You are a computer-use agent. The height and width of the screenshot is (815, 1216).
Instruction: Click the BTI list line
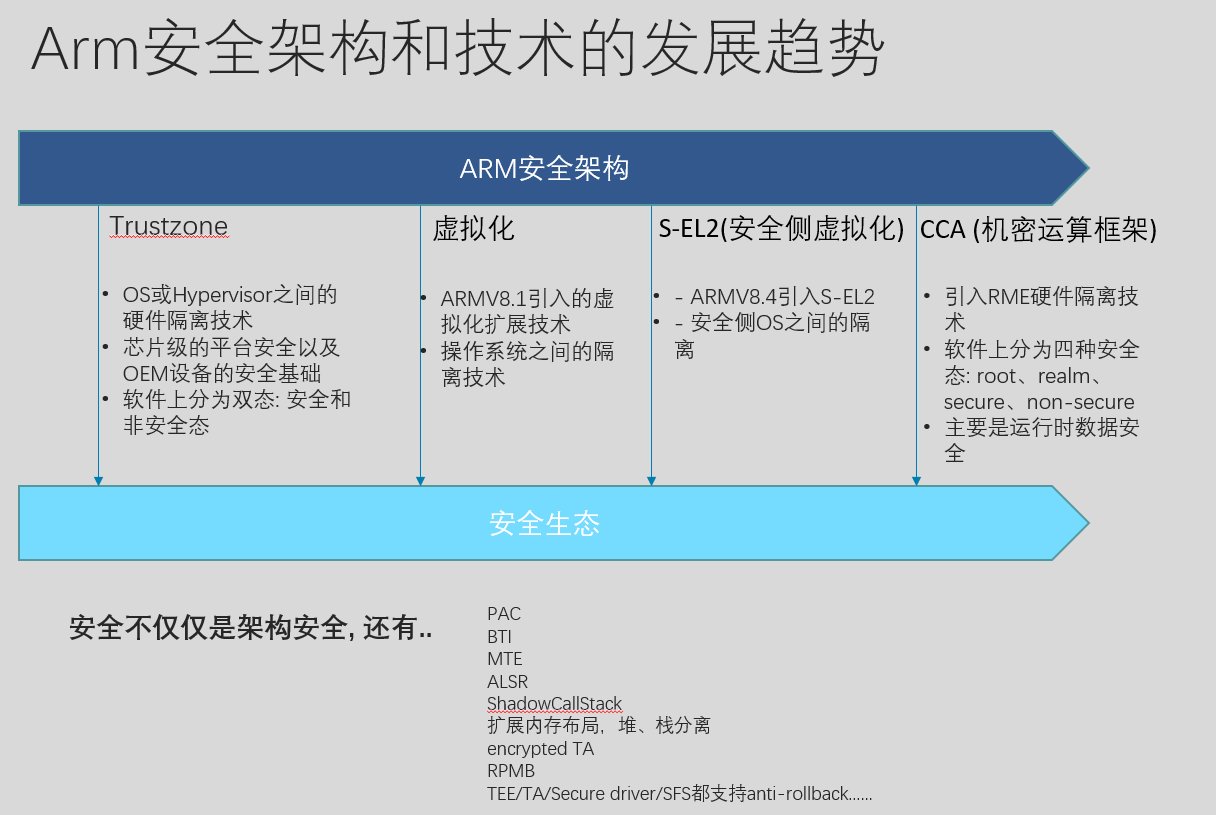point(500,636)
